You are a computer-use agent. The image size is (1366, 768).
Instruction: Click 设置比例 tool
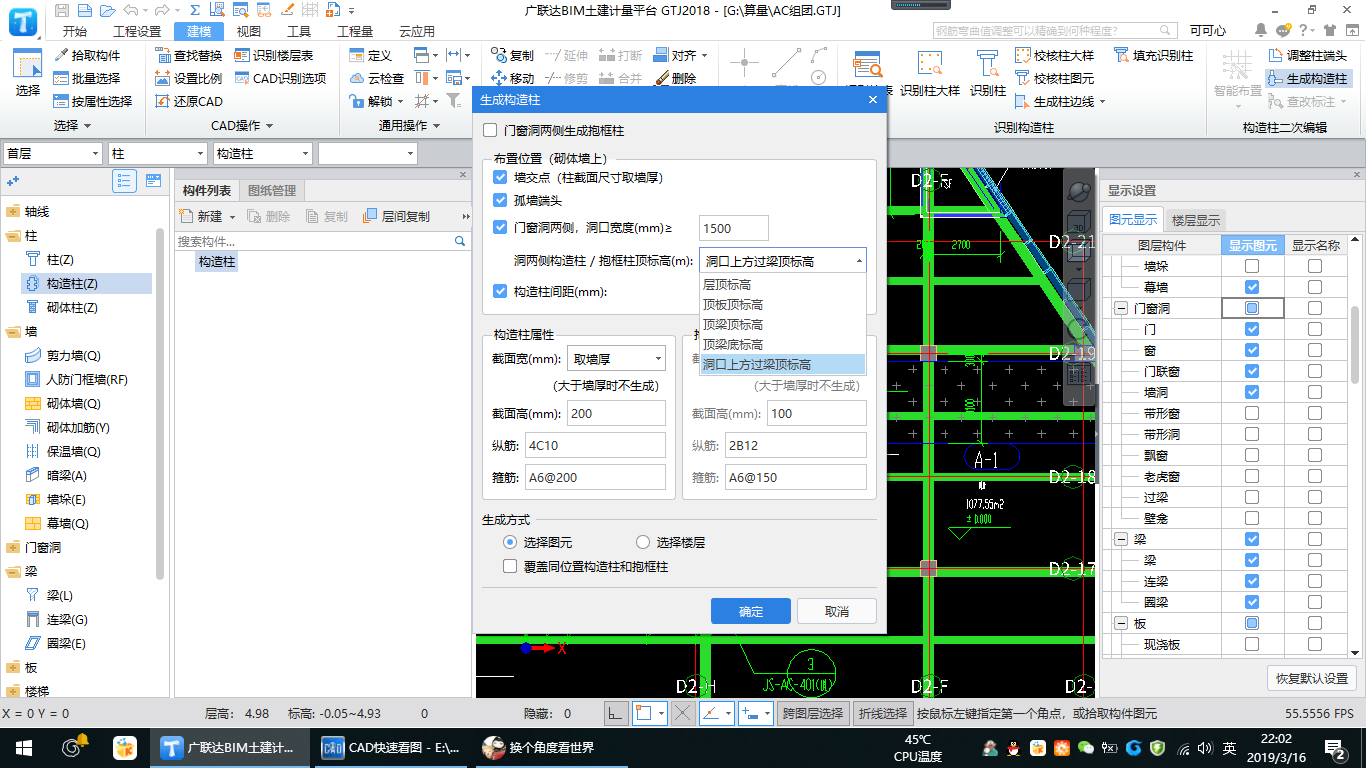[189, 78]
